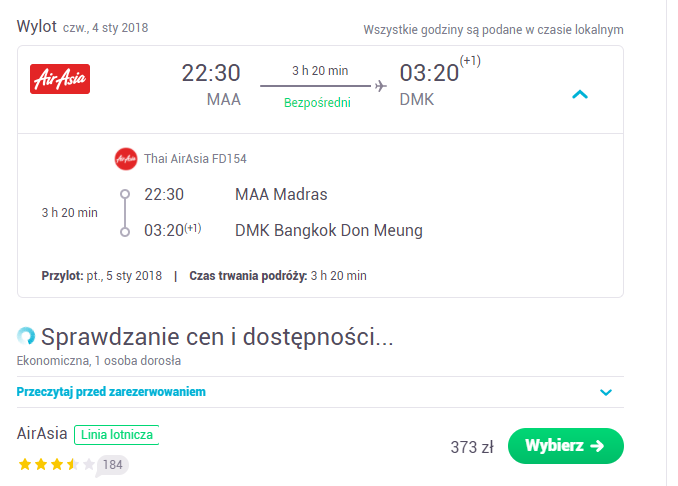Screen dimensions: 678x486
Task: Click the grey fifth rating star
Action: [89, 464]
